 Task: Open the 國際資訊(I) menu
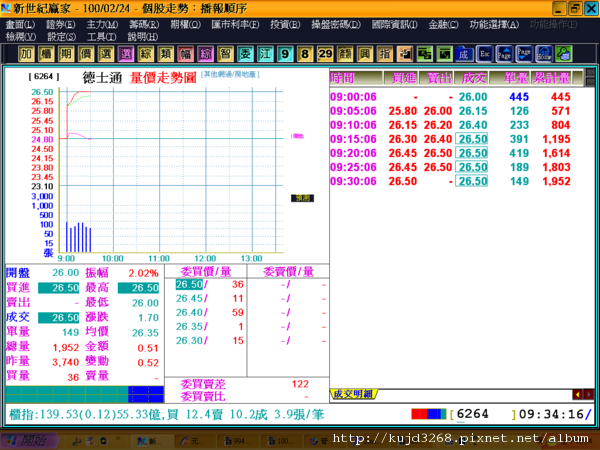395,25
